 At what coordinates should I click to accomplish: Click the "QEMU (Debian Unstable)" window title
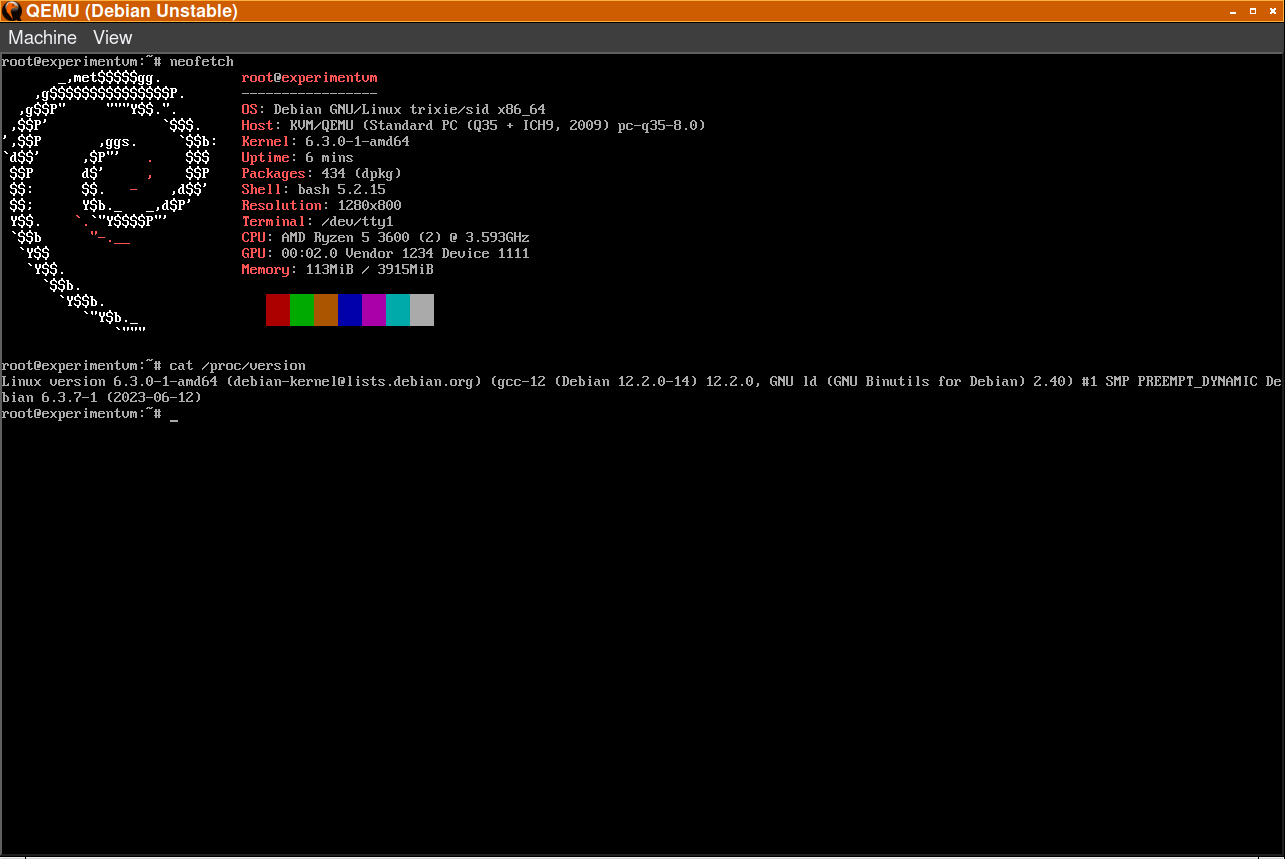(x=132, y=12)
